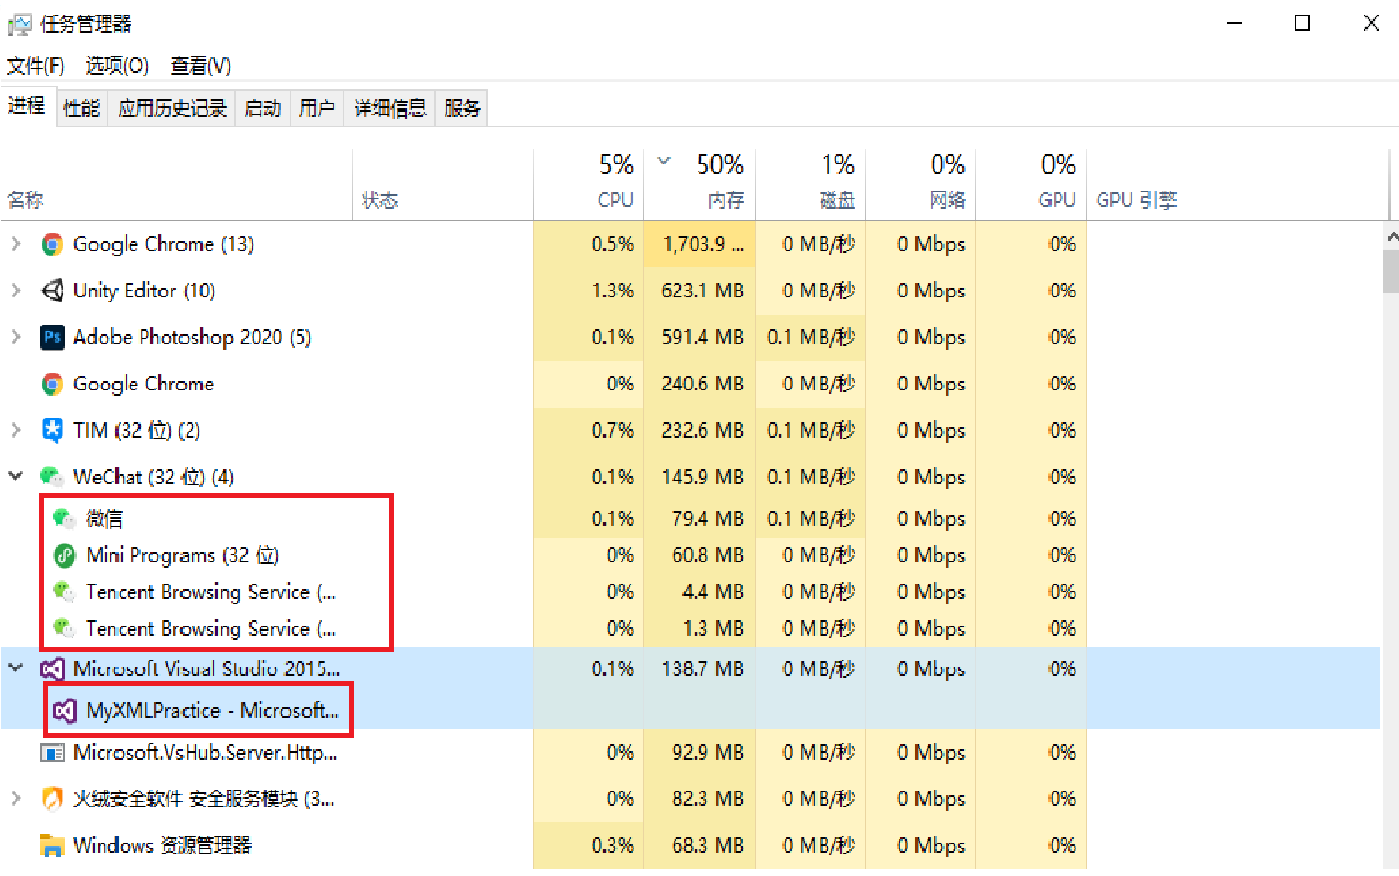Open the 详细信息 tab
Image resolution: width=1399 pixels, height=876 pixels.
point(390,108)
